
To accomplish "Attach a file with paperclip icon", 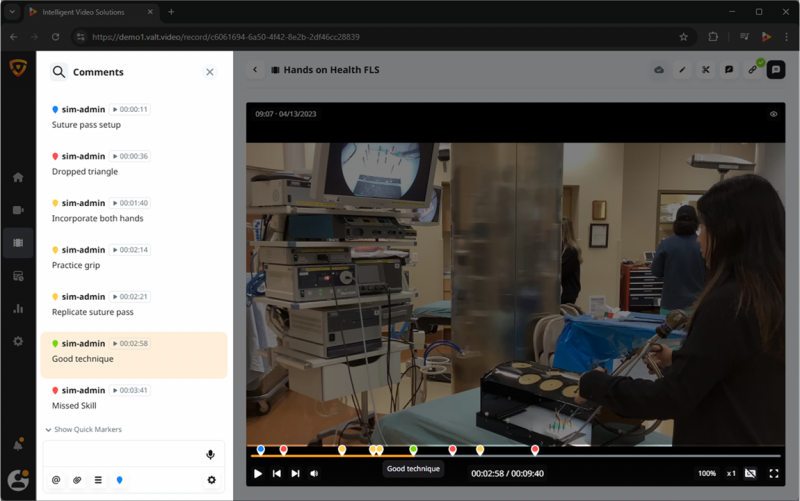I will point(77,480).
